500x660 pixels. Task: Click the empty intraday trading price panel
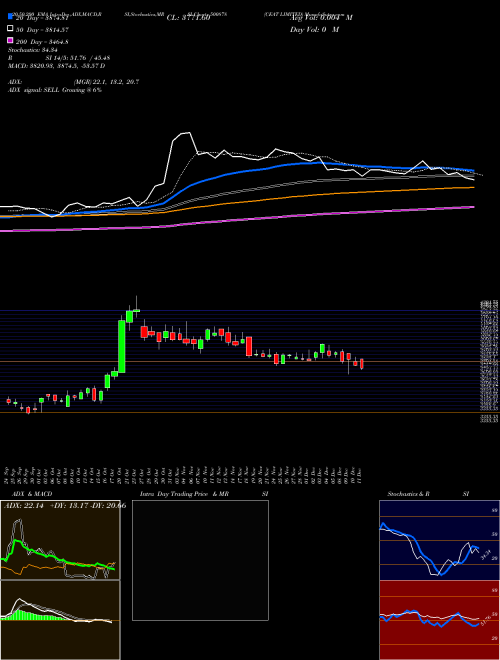click(x=200, y=560)
